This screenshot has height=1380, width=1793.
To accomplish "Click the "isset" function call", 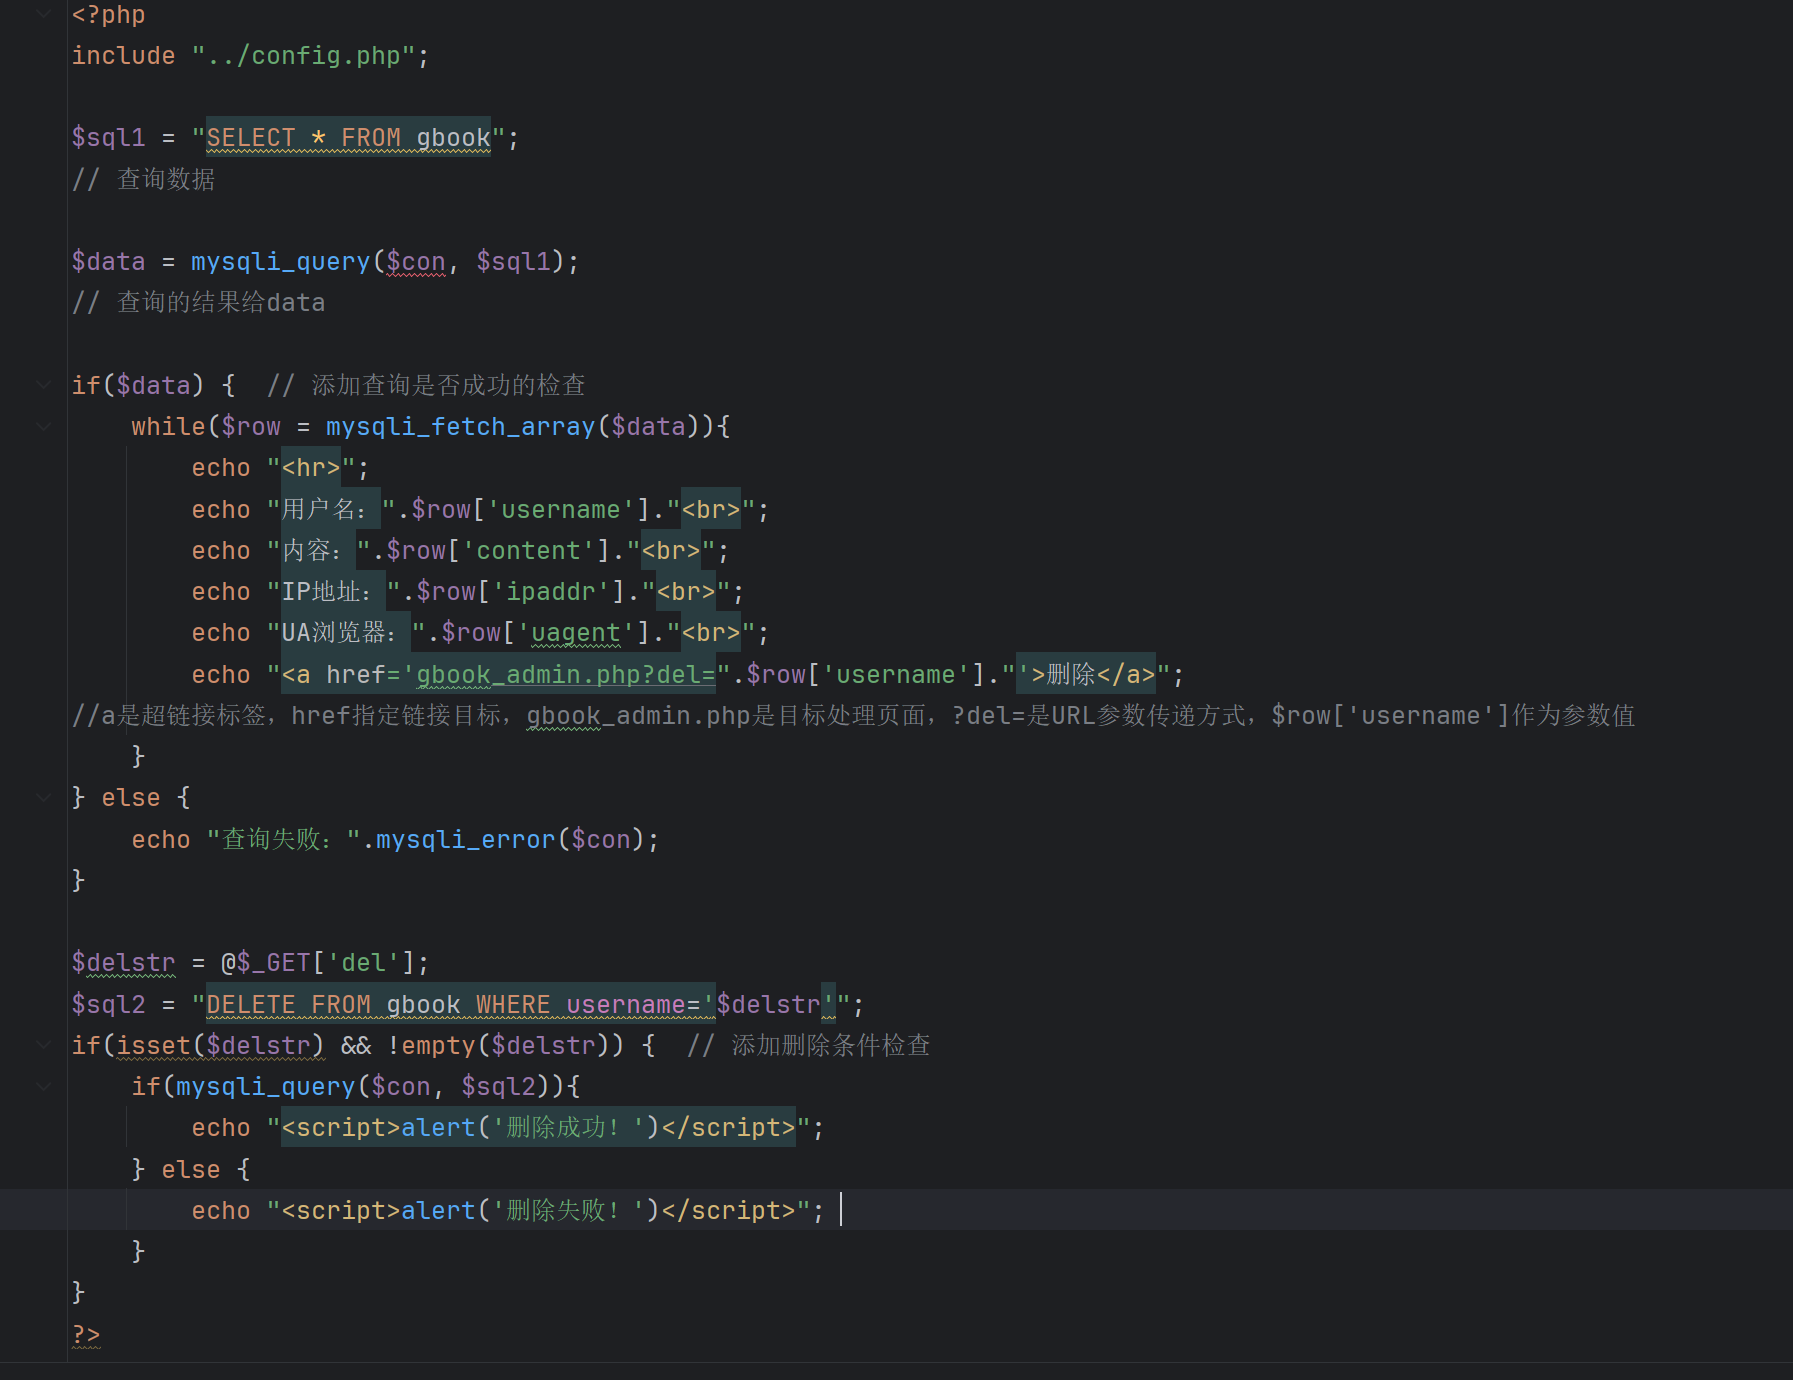I will 153,1046.
